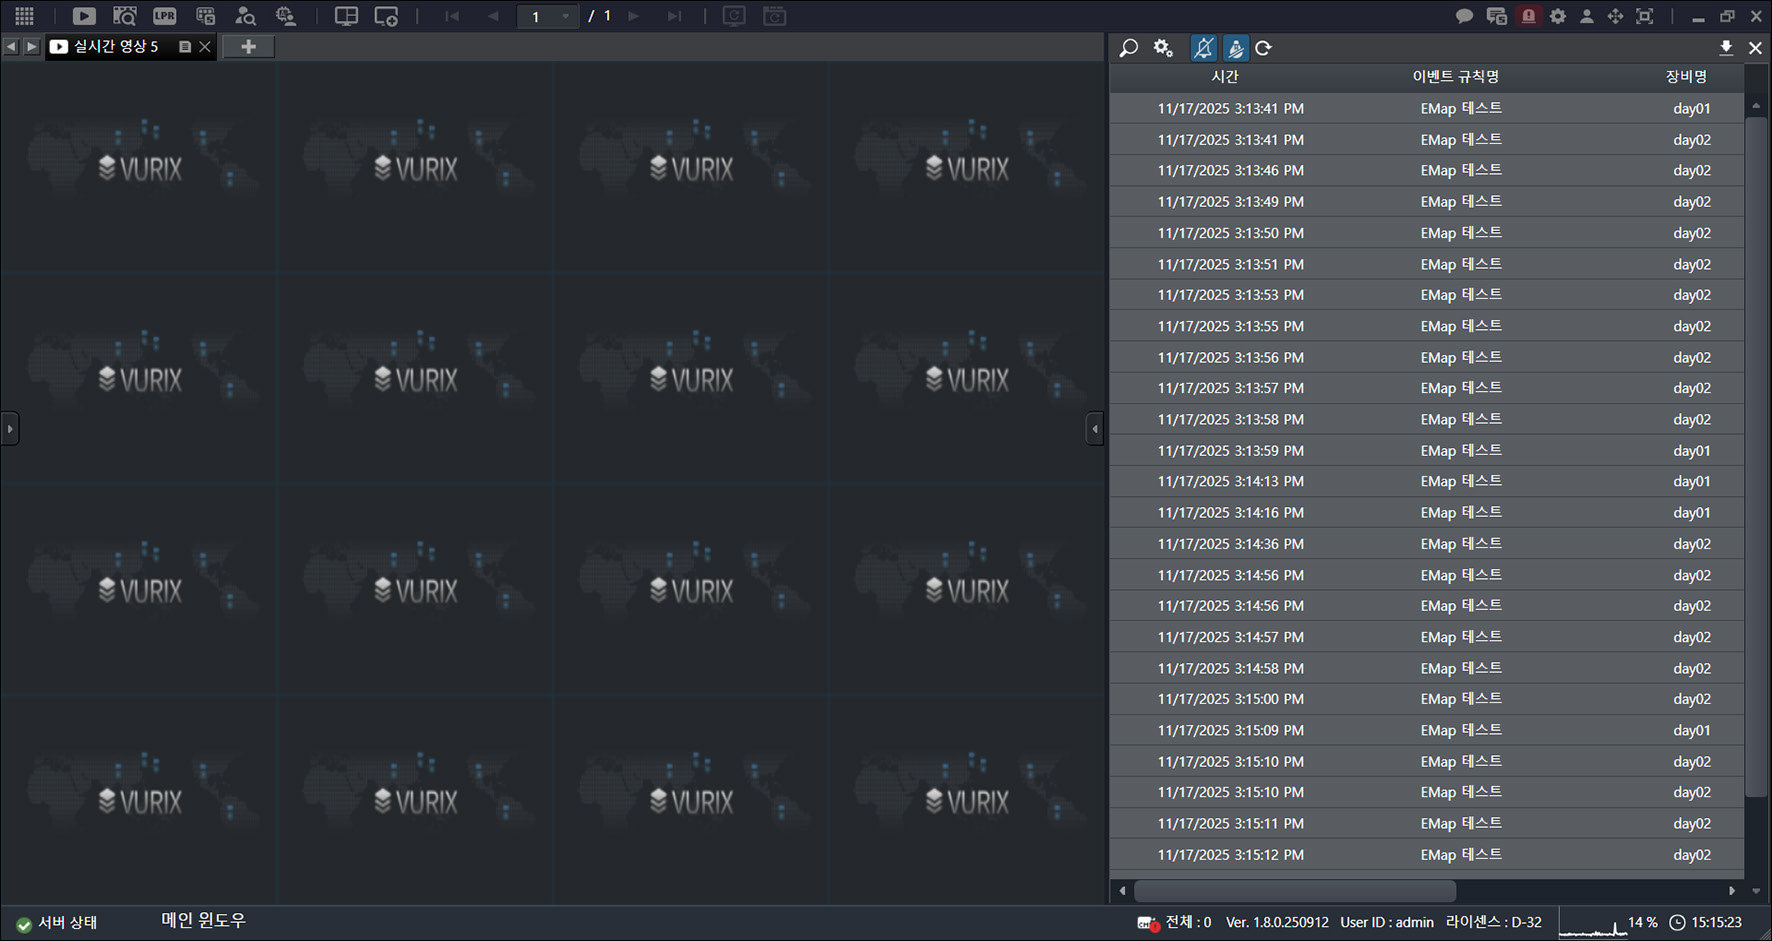The height and width of the screenshot is (941, 1772).
Task: Click the User ID : admin text
Action: click(1386, 922)
